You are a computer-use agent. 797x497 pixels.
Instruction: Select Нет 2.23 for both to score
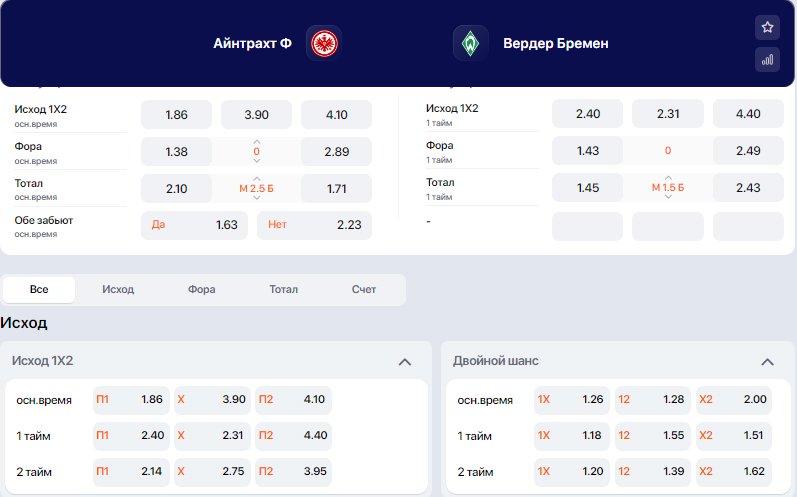click(x=314, y=225)
